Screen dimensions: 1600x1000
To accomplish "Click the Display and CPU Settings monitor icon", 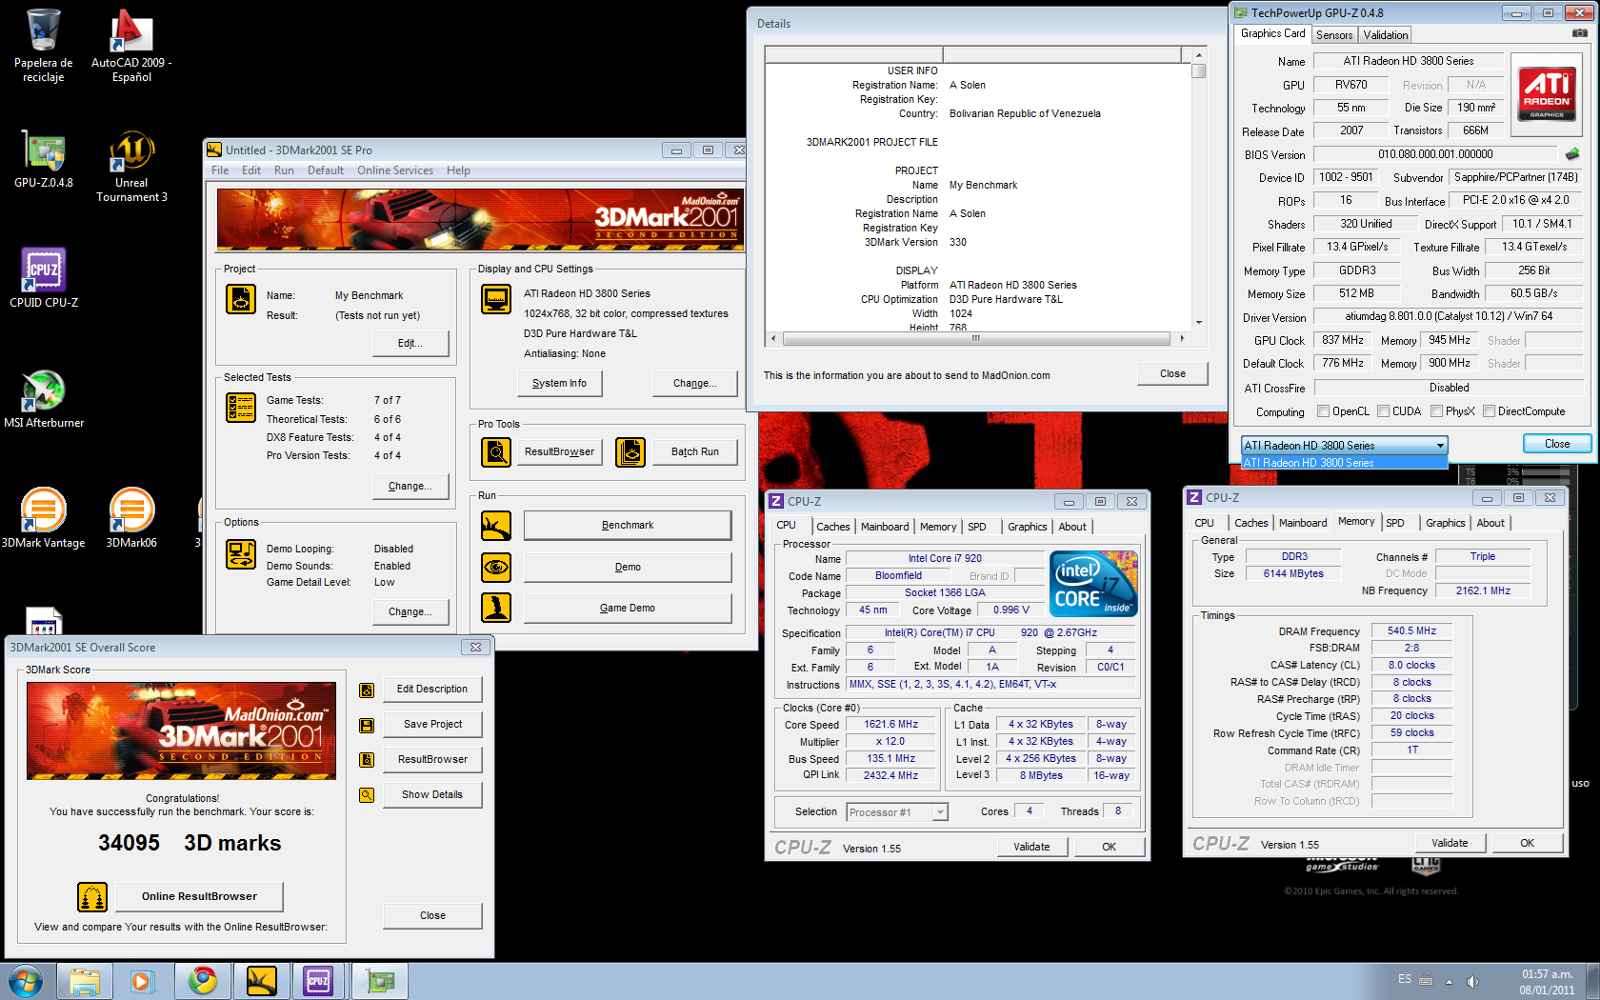I will coord(496,299).
